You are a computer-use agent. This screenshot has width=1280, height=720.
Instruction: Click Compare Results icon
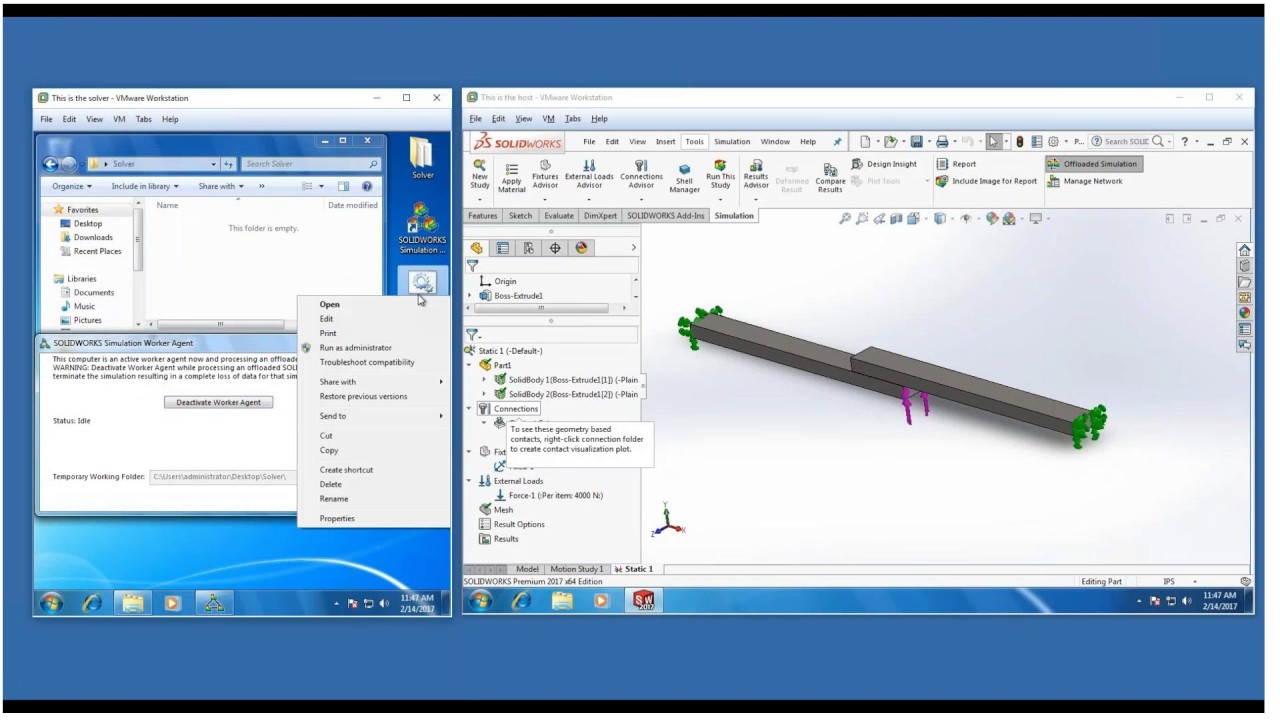830,178
